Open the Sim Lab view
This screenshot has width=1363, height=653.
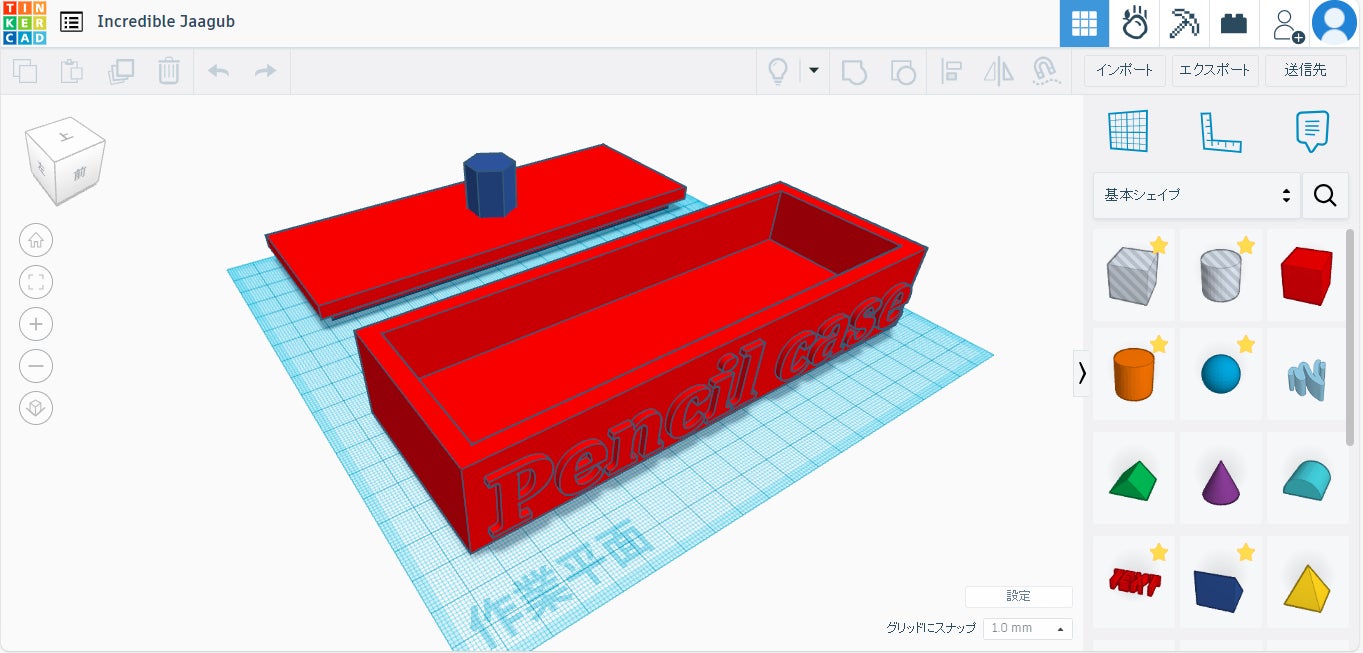1134,23
